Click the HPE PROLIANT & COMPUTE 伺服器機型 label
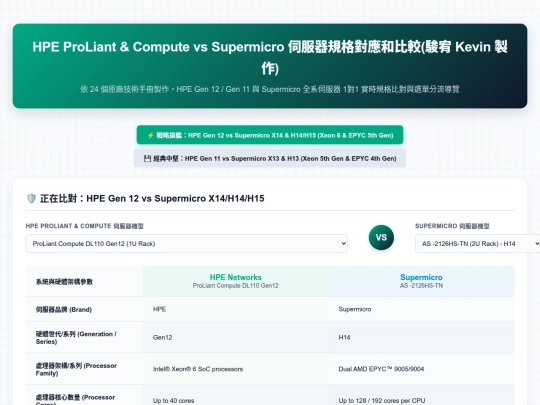Image resolution: width=540 pixels, height=405 pixels. [84, 226]
